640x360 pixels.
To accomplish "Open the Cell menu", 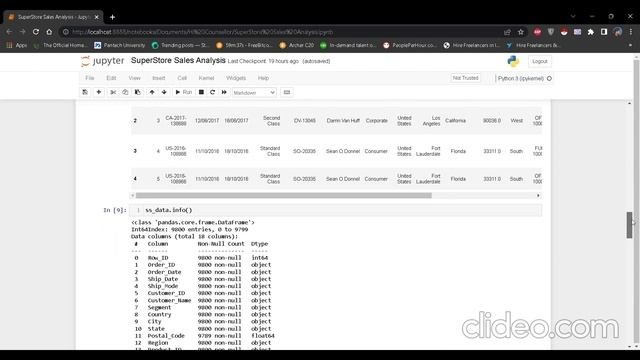I will (x=182, y=78).
